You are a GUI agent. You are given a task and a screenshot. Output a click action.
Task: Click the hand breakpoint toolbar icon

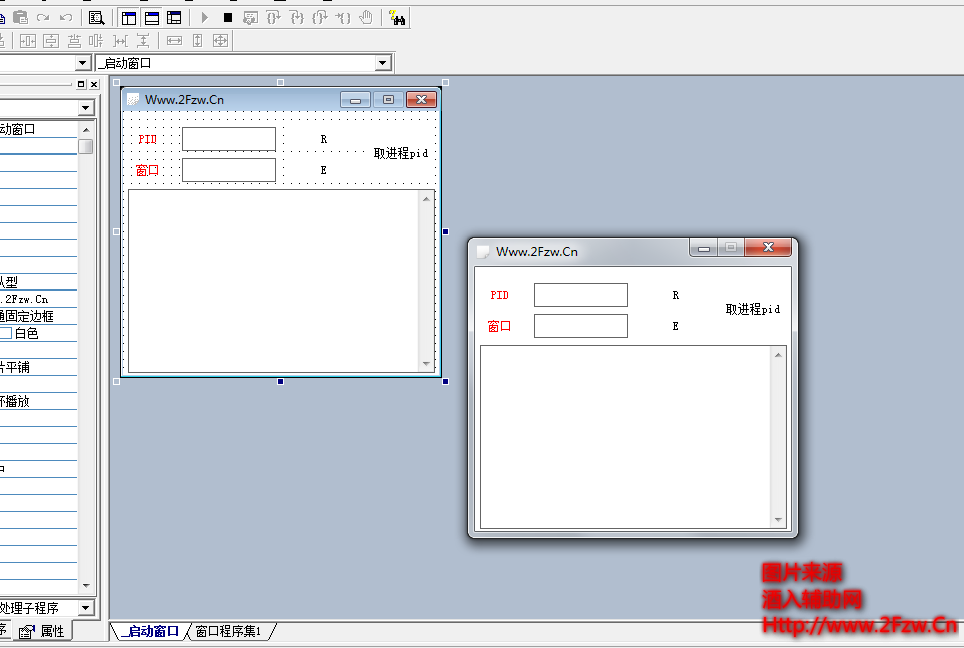click(366, 17)
